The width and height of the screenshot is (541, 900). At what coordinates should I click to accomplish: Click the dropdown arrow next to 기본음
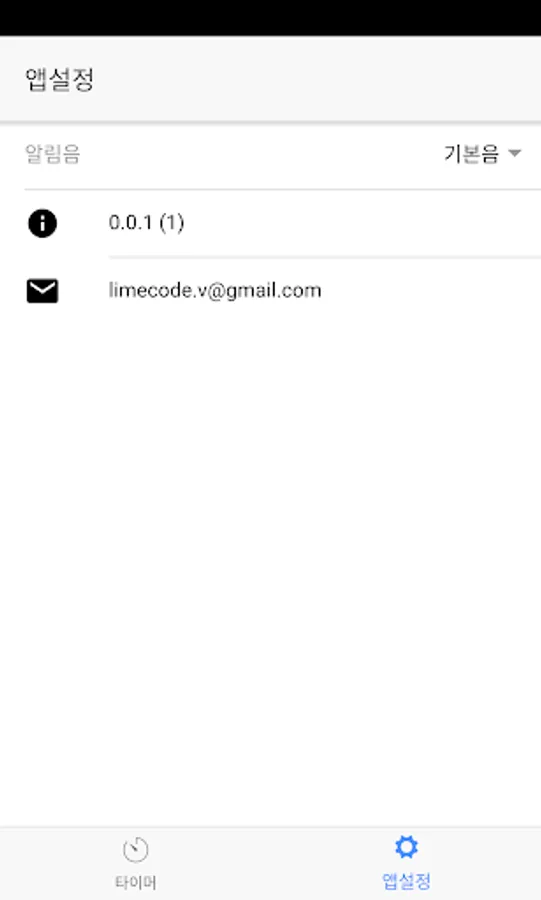coord(515,153)
